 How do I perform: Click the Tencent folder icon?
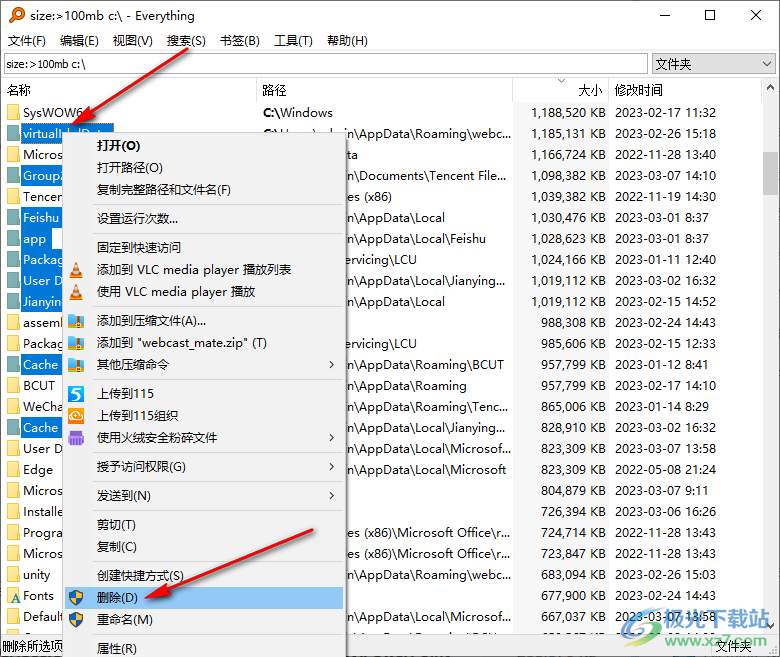pos(13,196)
